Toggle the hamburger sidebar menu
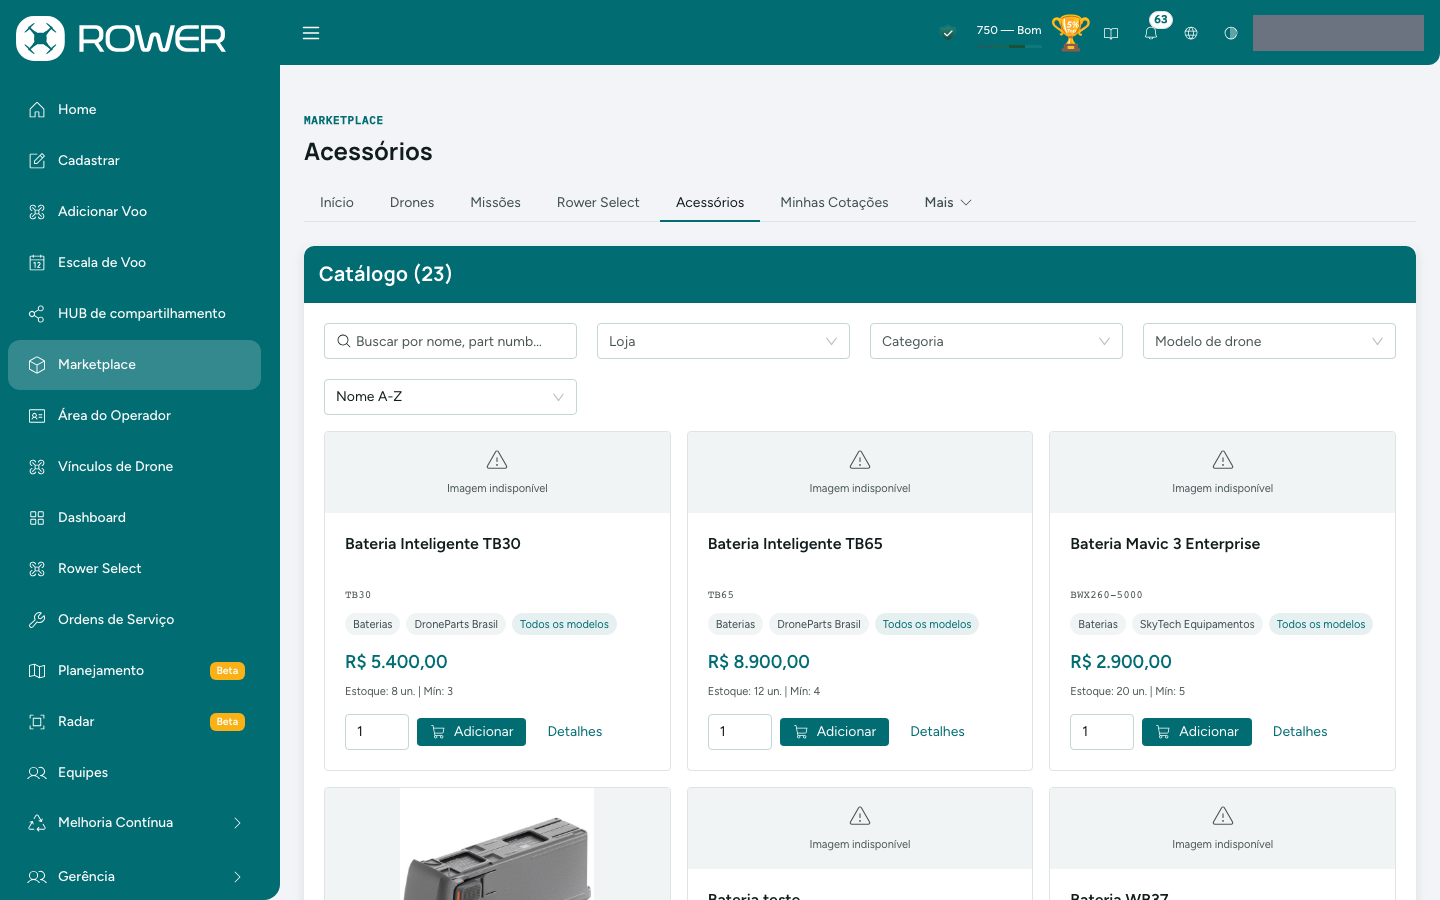Image resolution: width=1440 pixels, height=900 pixels. [x=311, y=33]
